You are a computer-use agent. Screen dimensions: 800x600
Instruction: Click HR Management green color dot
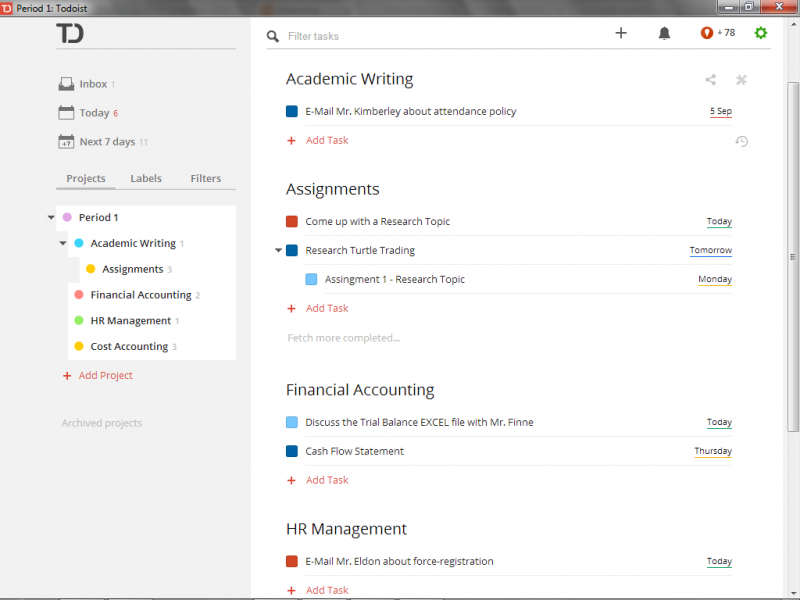pyautogui.click(x=79, y=320)
